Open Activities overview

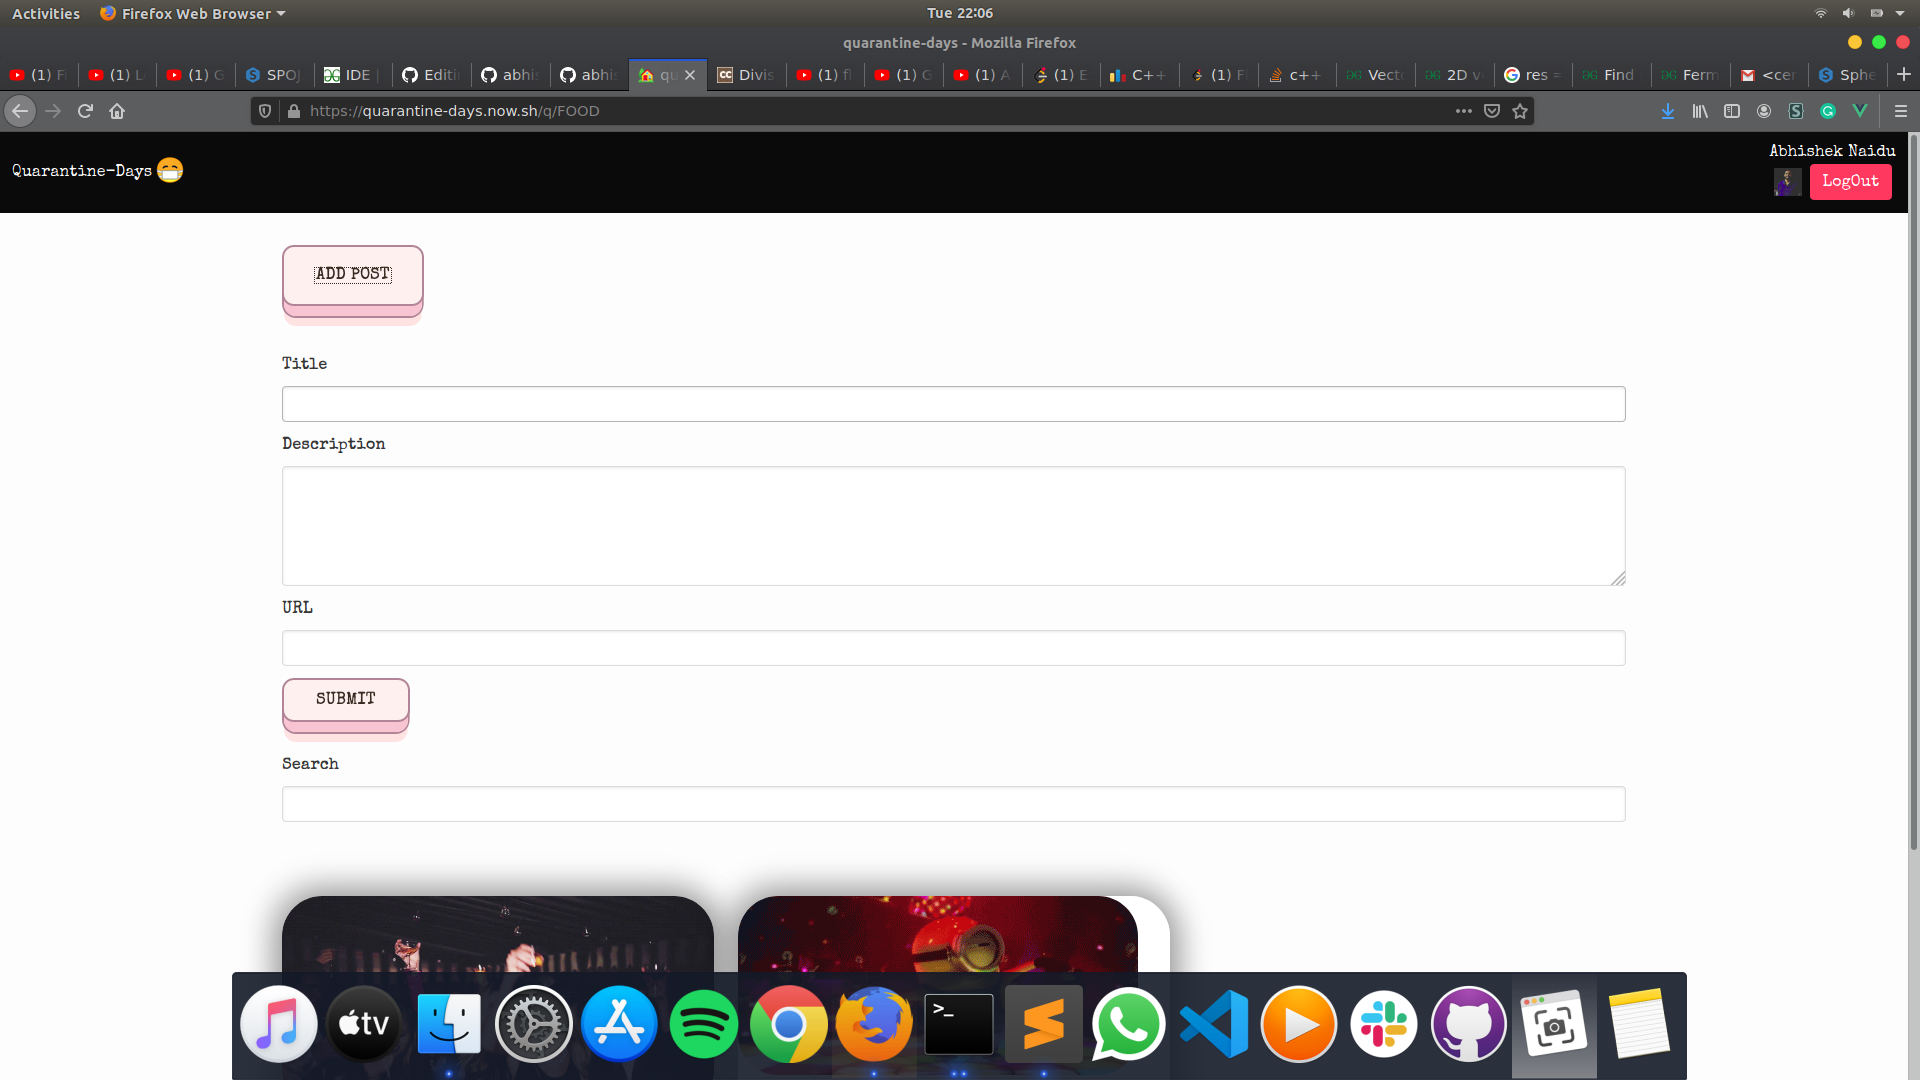click(x=45, y=13)
